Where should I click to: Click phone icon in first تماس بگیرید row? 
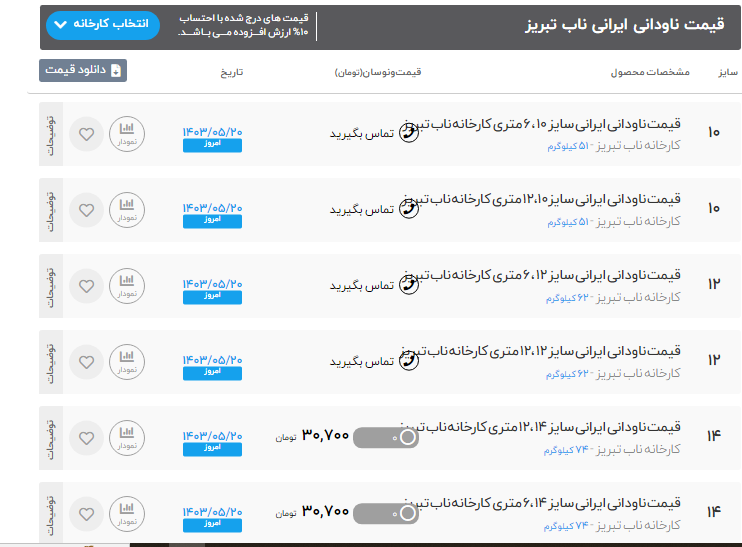(408, 133)
